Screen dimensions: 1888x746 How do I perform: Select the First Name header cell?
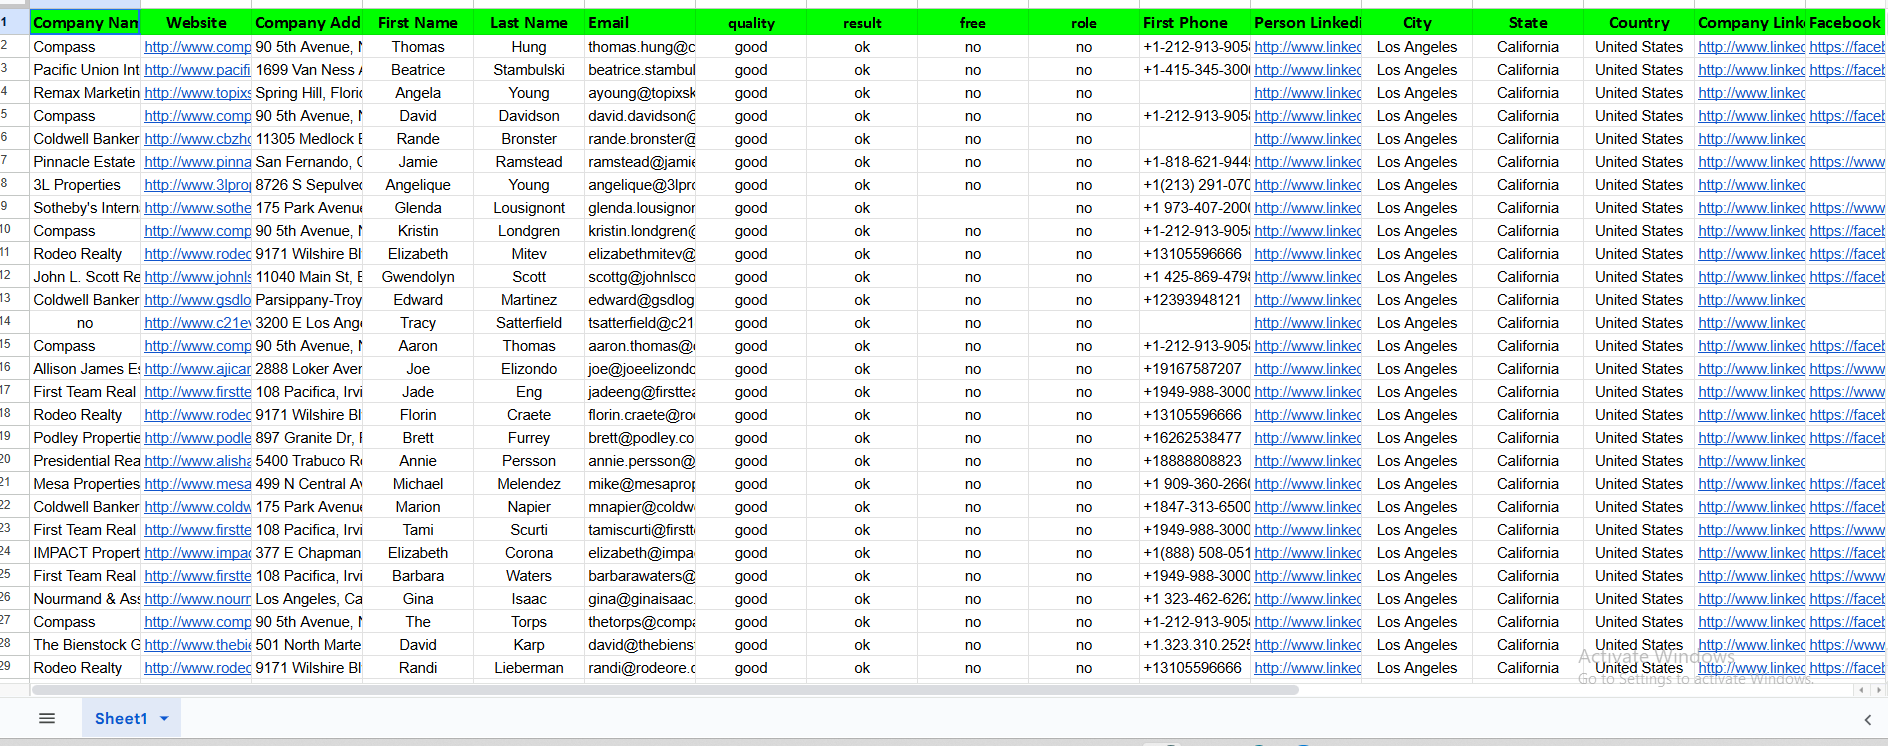pos(418,22)
